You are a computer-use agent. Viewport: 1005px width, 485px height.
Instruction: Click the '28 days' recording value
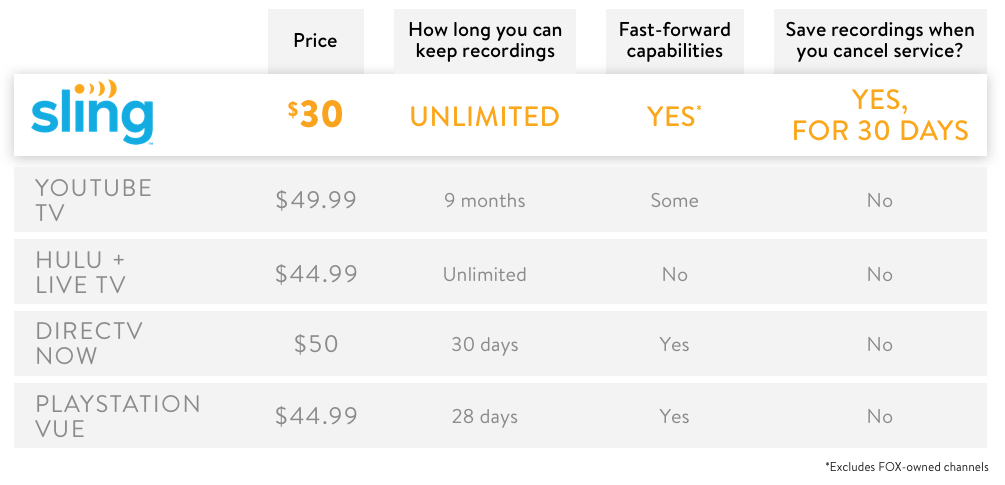tap(485, 416)
